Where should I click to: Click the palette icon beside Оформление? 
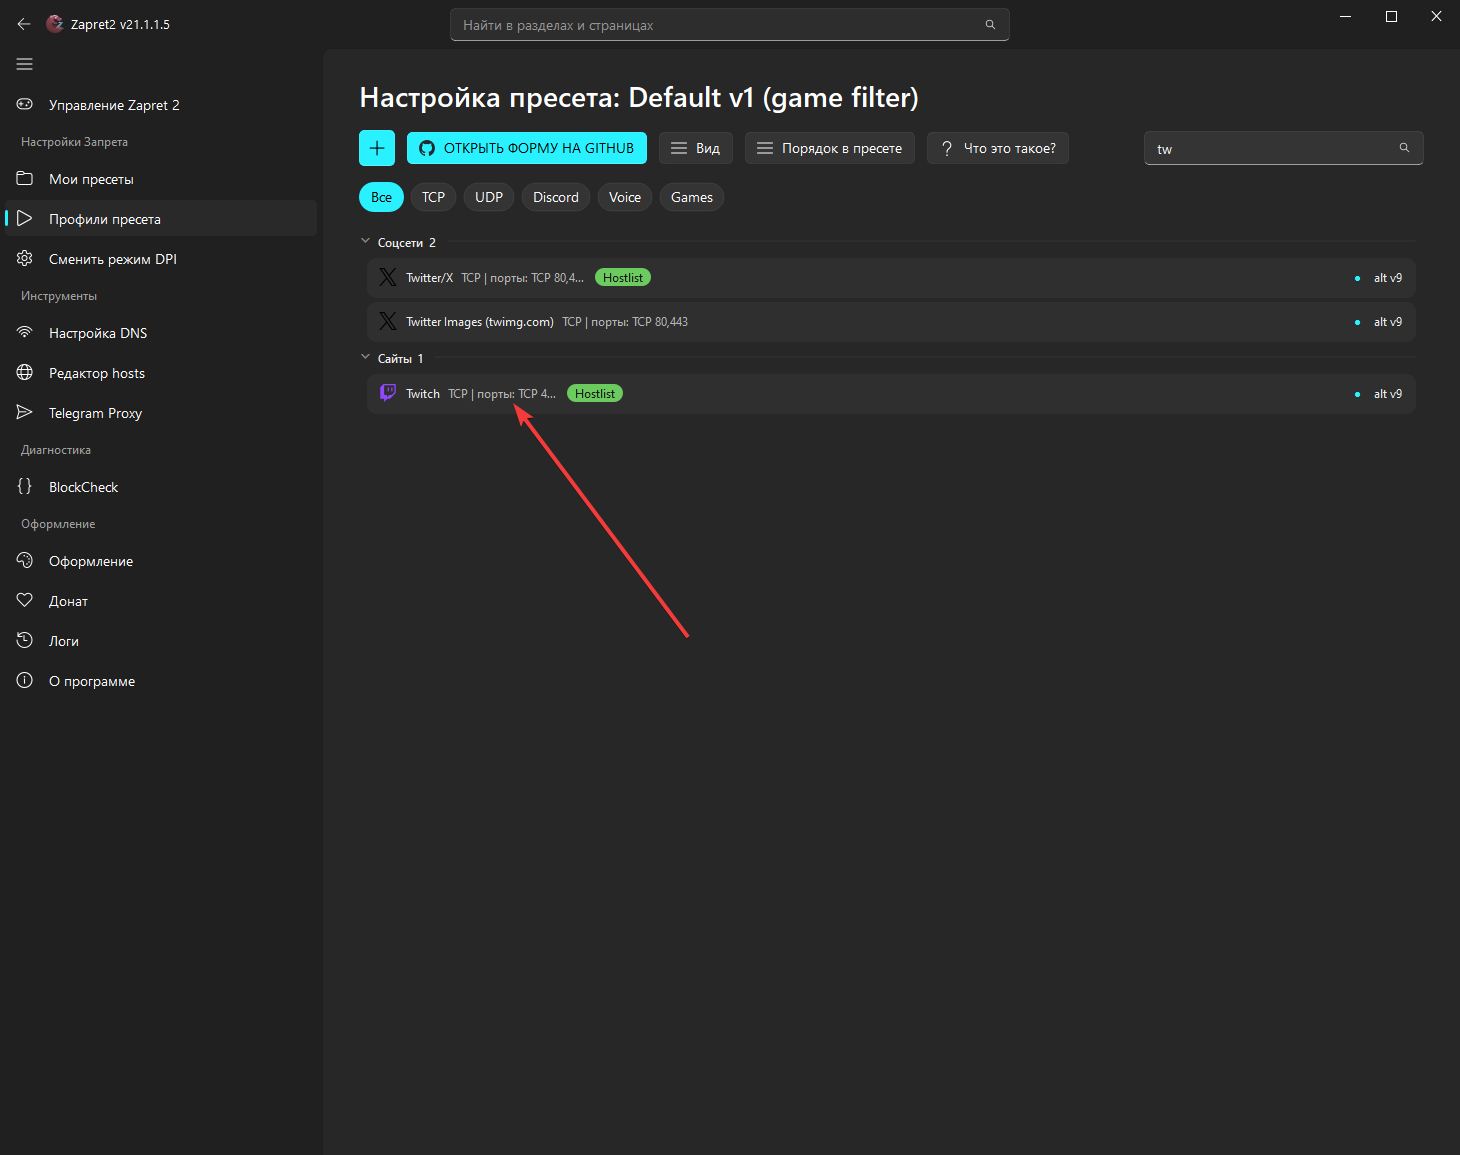tap(25, 560)
